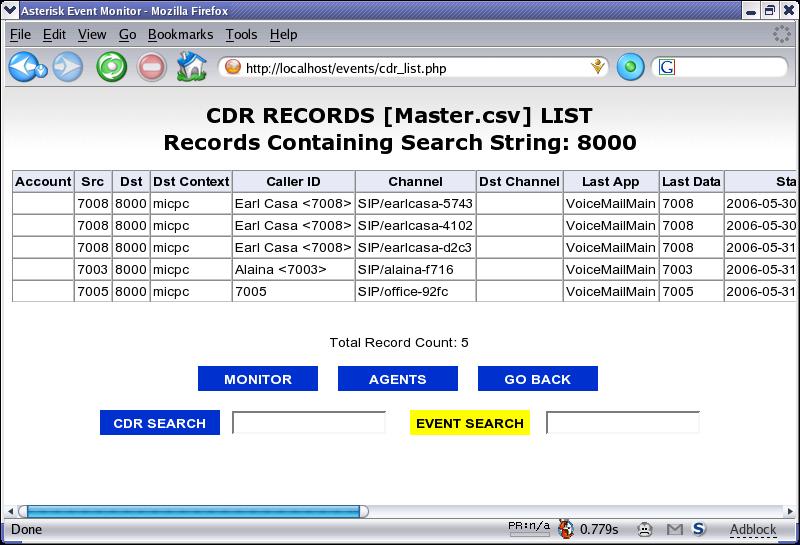Go to the Home page icon
The height and width of the screenshot is (545, 800).
click(x=191, y=68)
